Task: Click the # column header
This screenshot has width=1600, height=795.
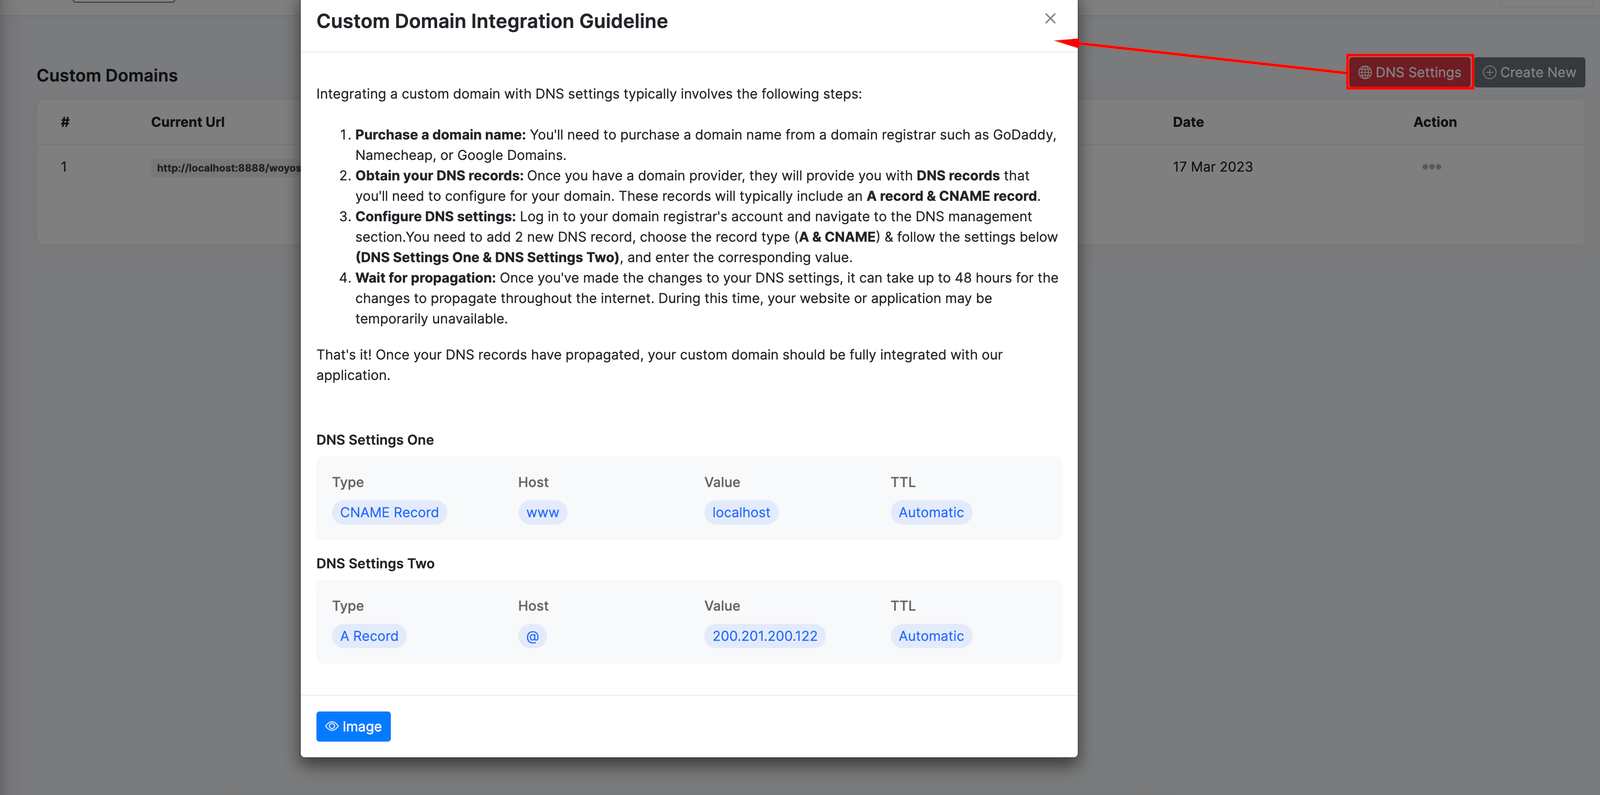Action: tap(65, 122)
